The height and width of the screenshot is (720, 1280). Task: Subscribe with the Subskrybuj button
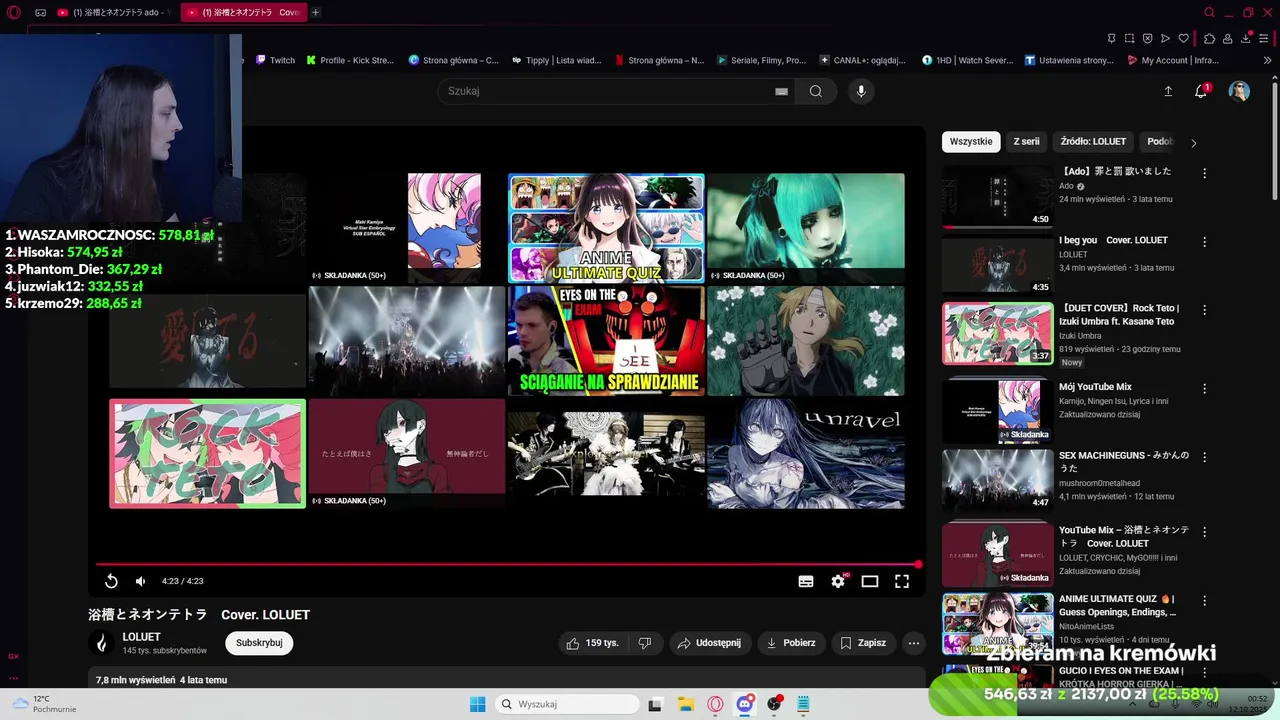(259, 643)
